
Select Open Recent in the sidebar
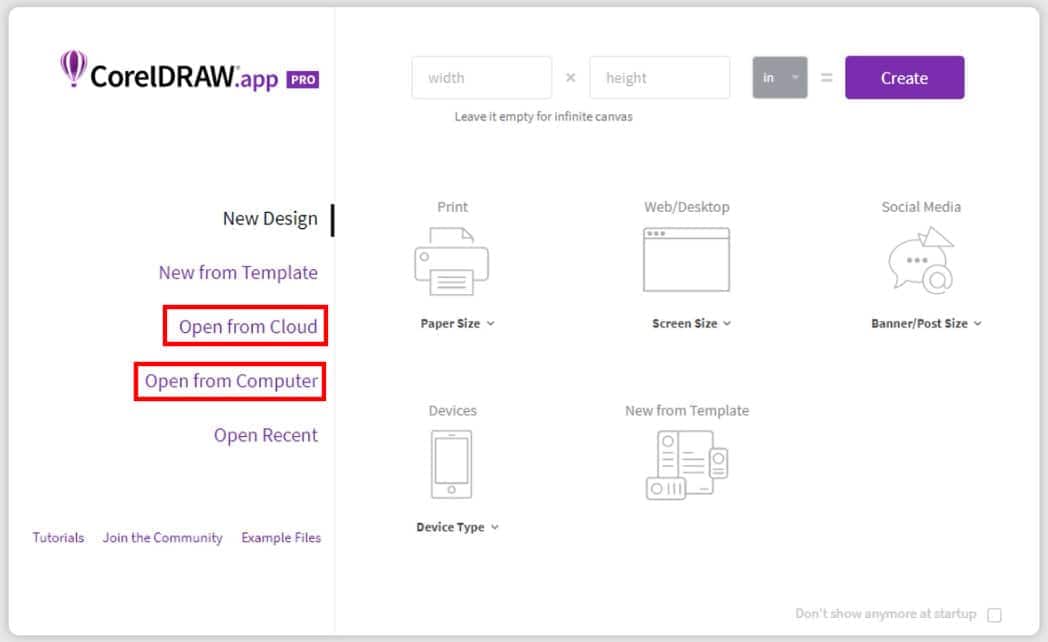click(x=265, y=435)
